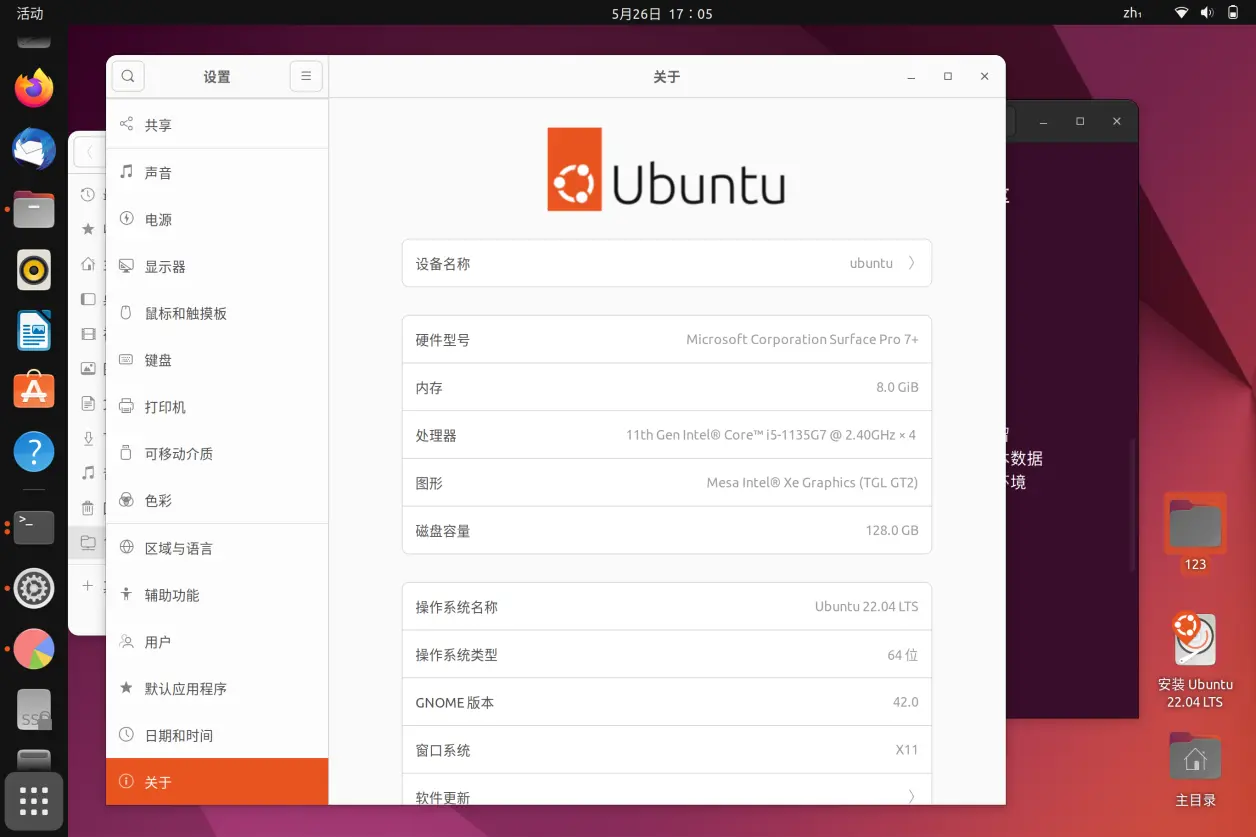Open the hamburger menu in settings header

tap(306, 76)
